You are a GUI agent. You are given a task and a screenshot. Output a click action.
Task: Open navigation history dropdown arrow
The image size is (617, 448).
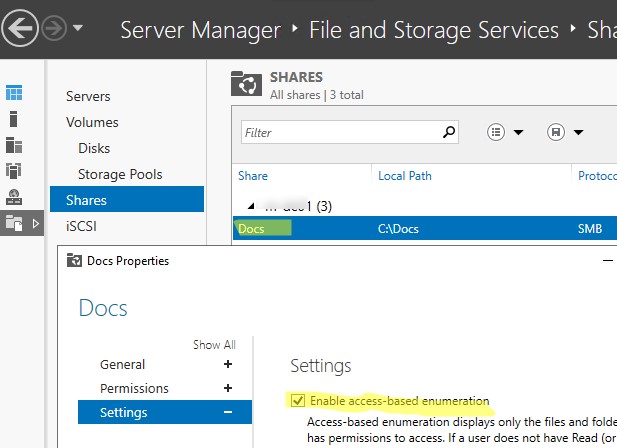[78, 28]
